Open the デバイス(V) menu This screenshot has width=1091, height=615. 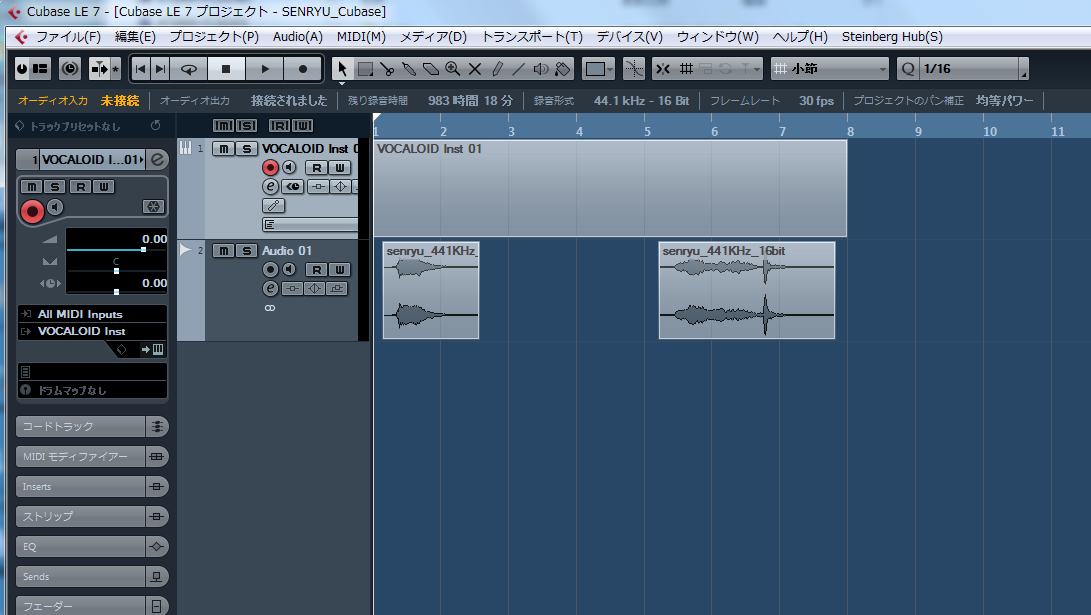[x=630, y=37]
